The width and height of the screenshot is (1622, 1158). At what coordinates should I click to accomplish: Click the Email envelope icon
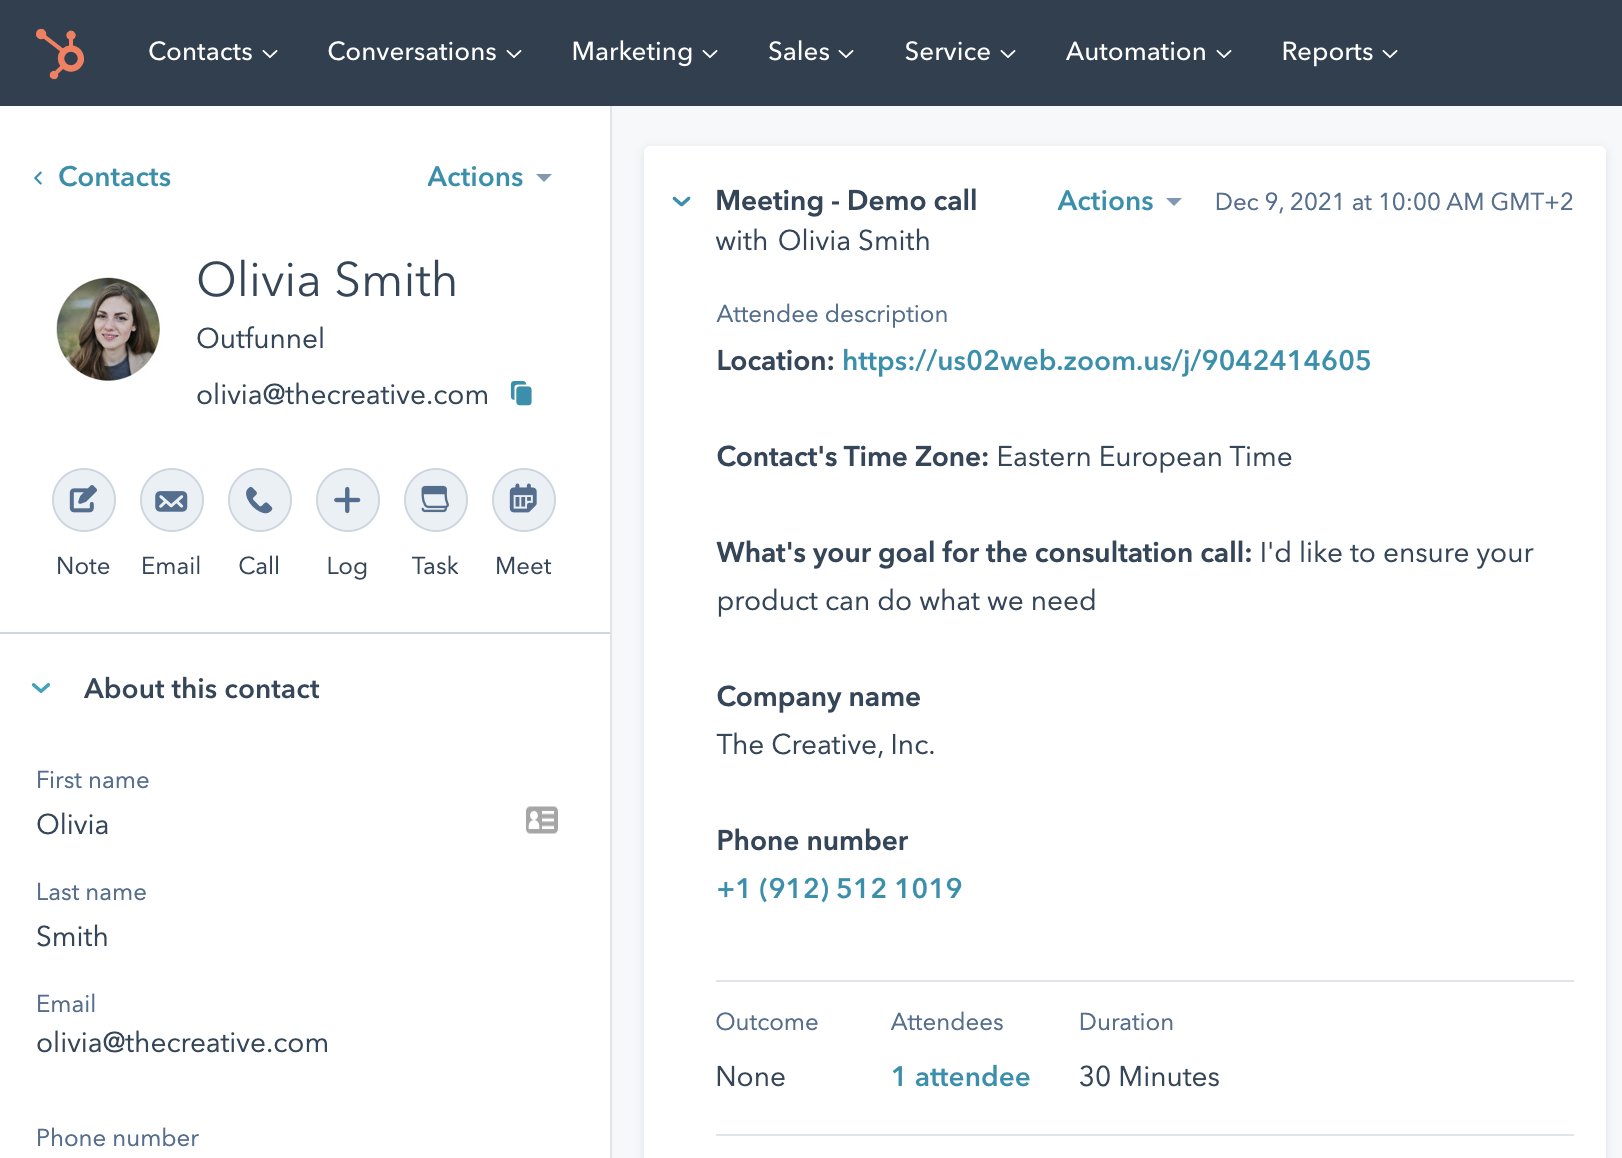[171, 500]
